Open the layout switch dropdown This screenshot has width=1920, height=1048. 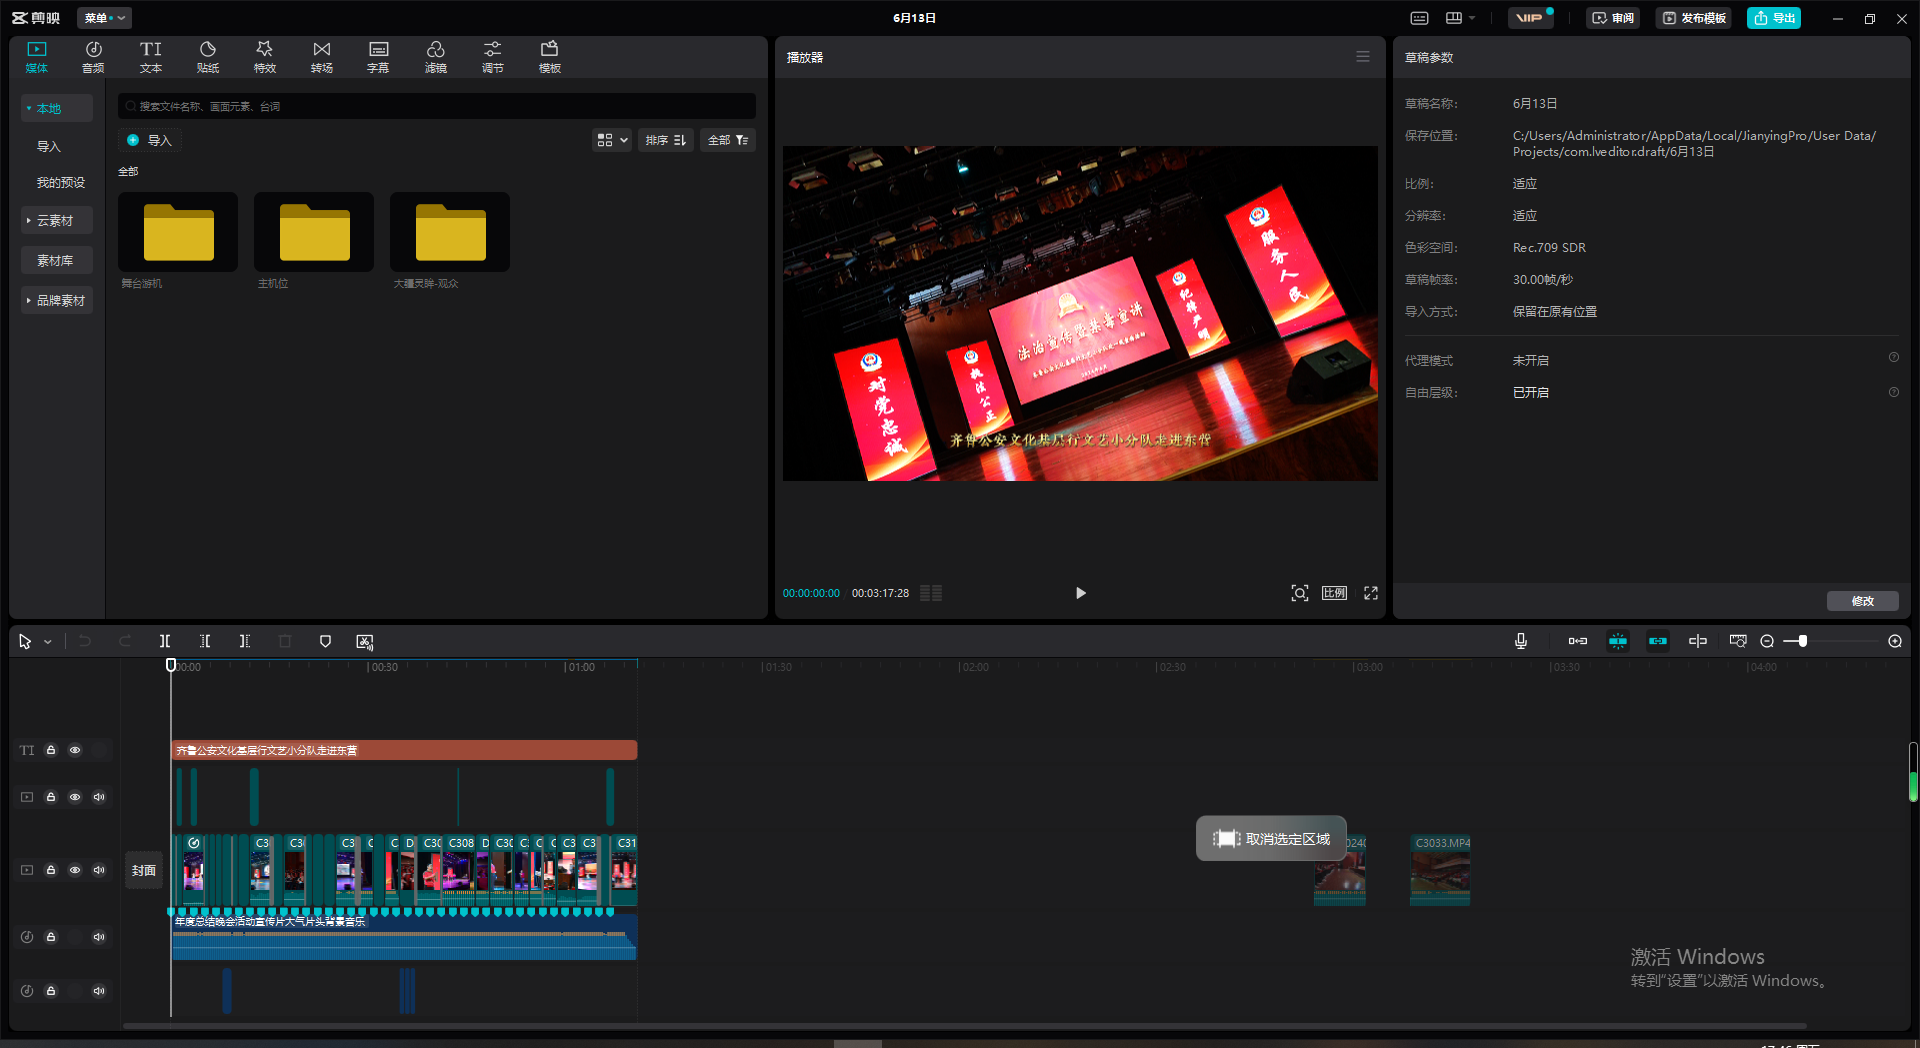coord(1460,18)
